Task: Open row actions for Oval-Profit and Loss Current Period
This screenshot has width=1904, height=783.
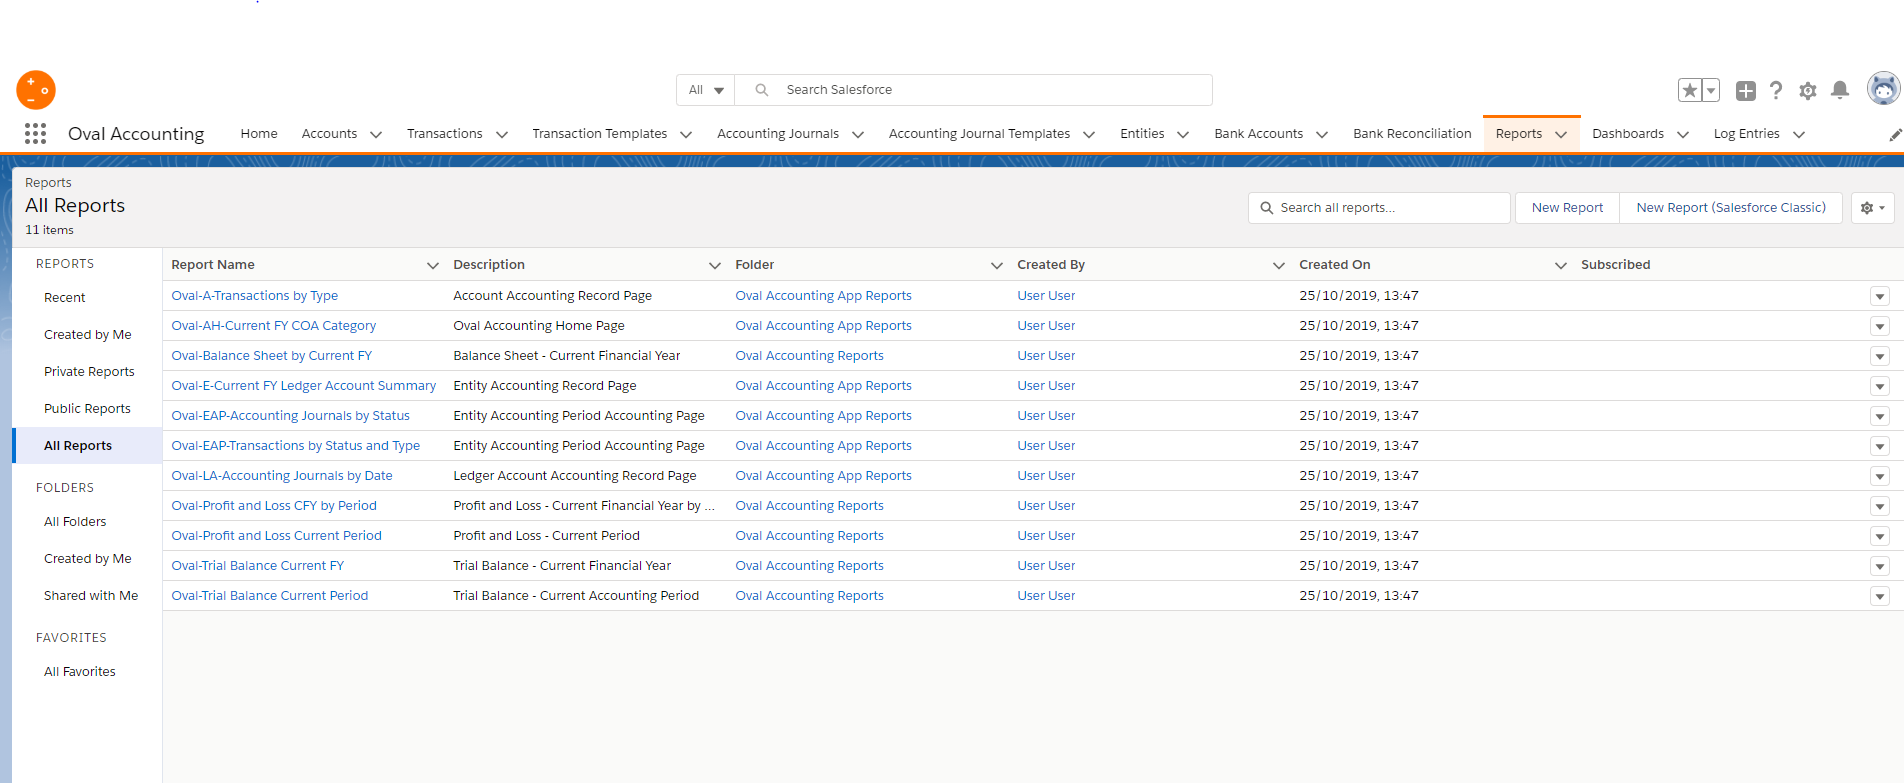Action: (x=1879, y=536)
